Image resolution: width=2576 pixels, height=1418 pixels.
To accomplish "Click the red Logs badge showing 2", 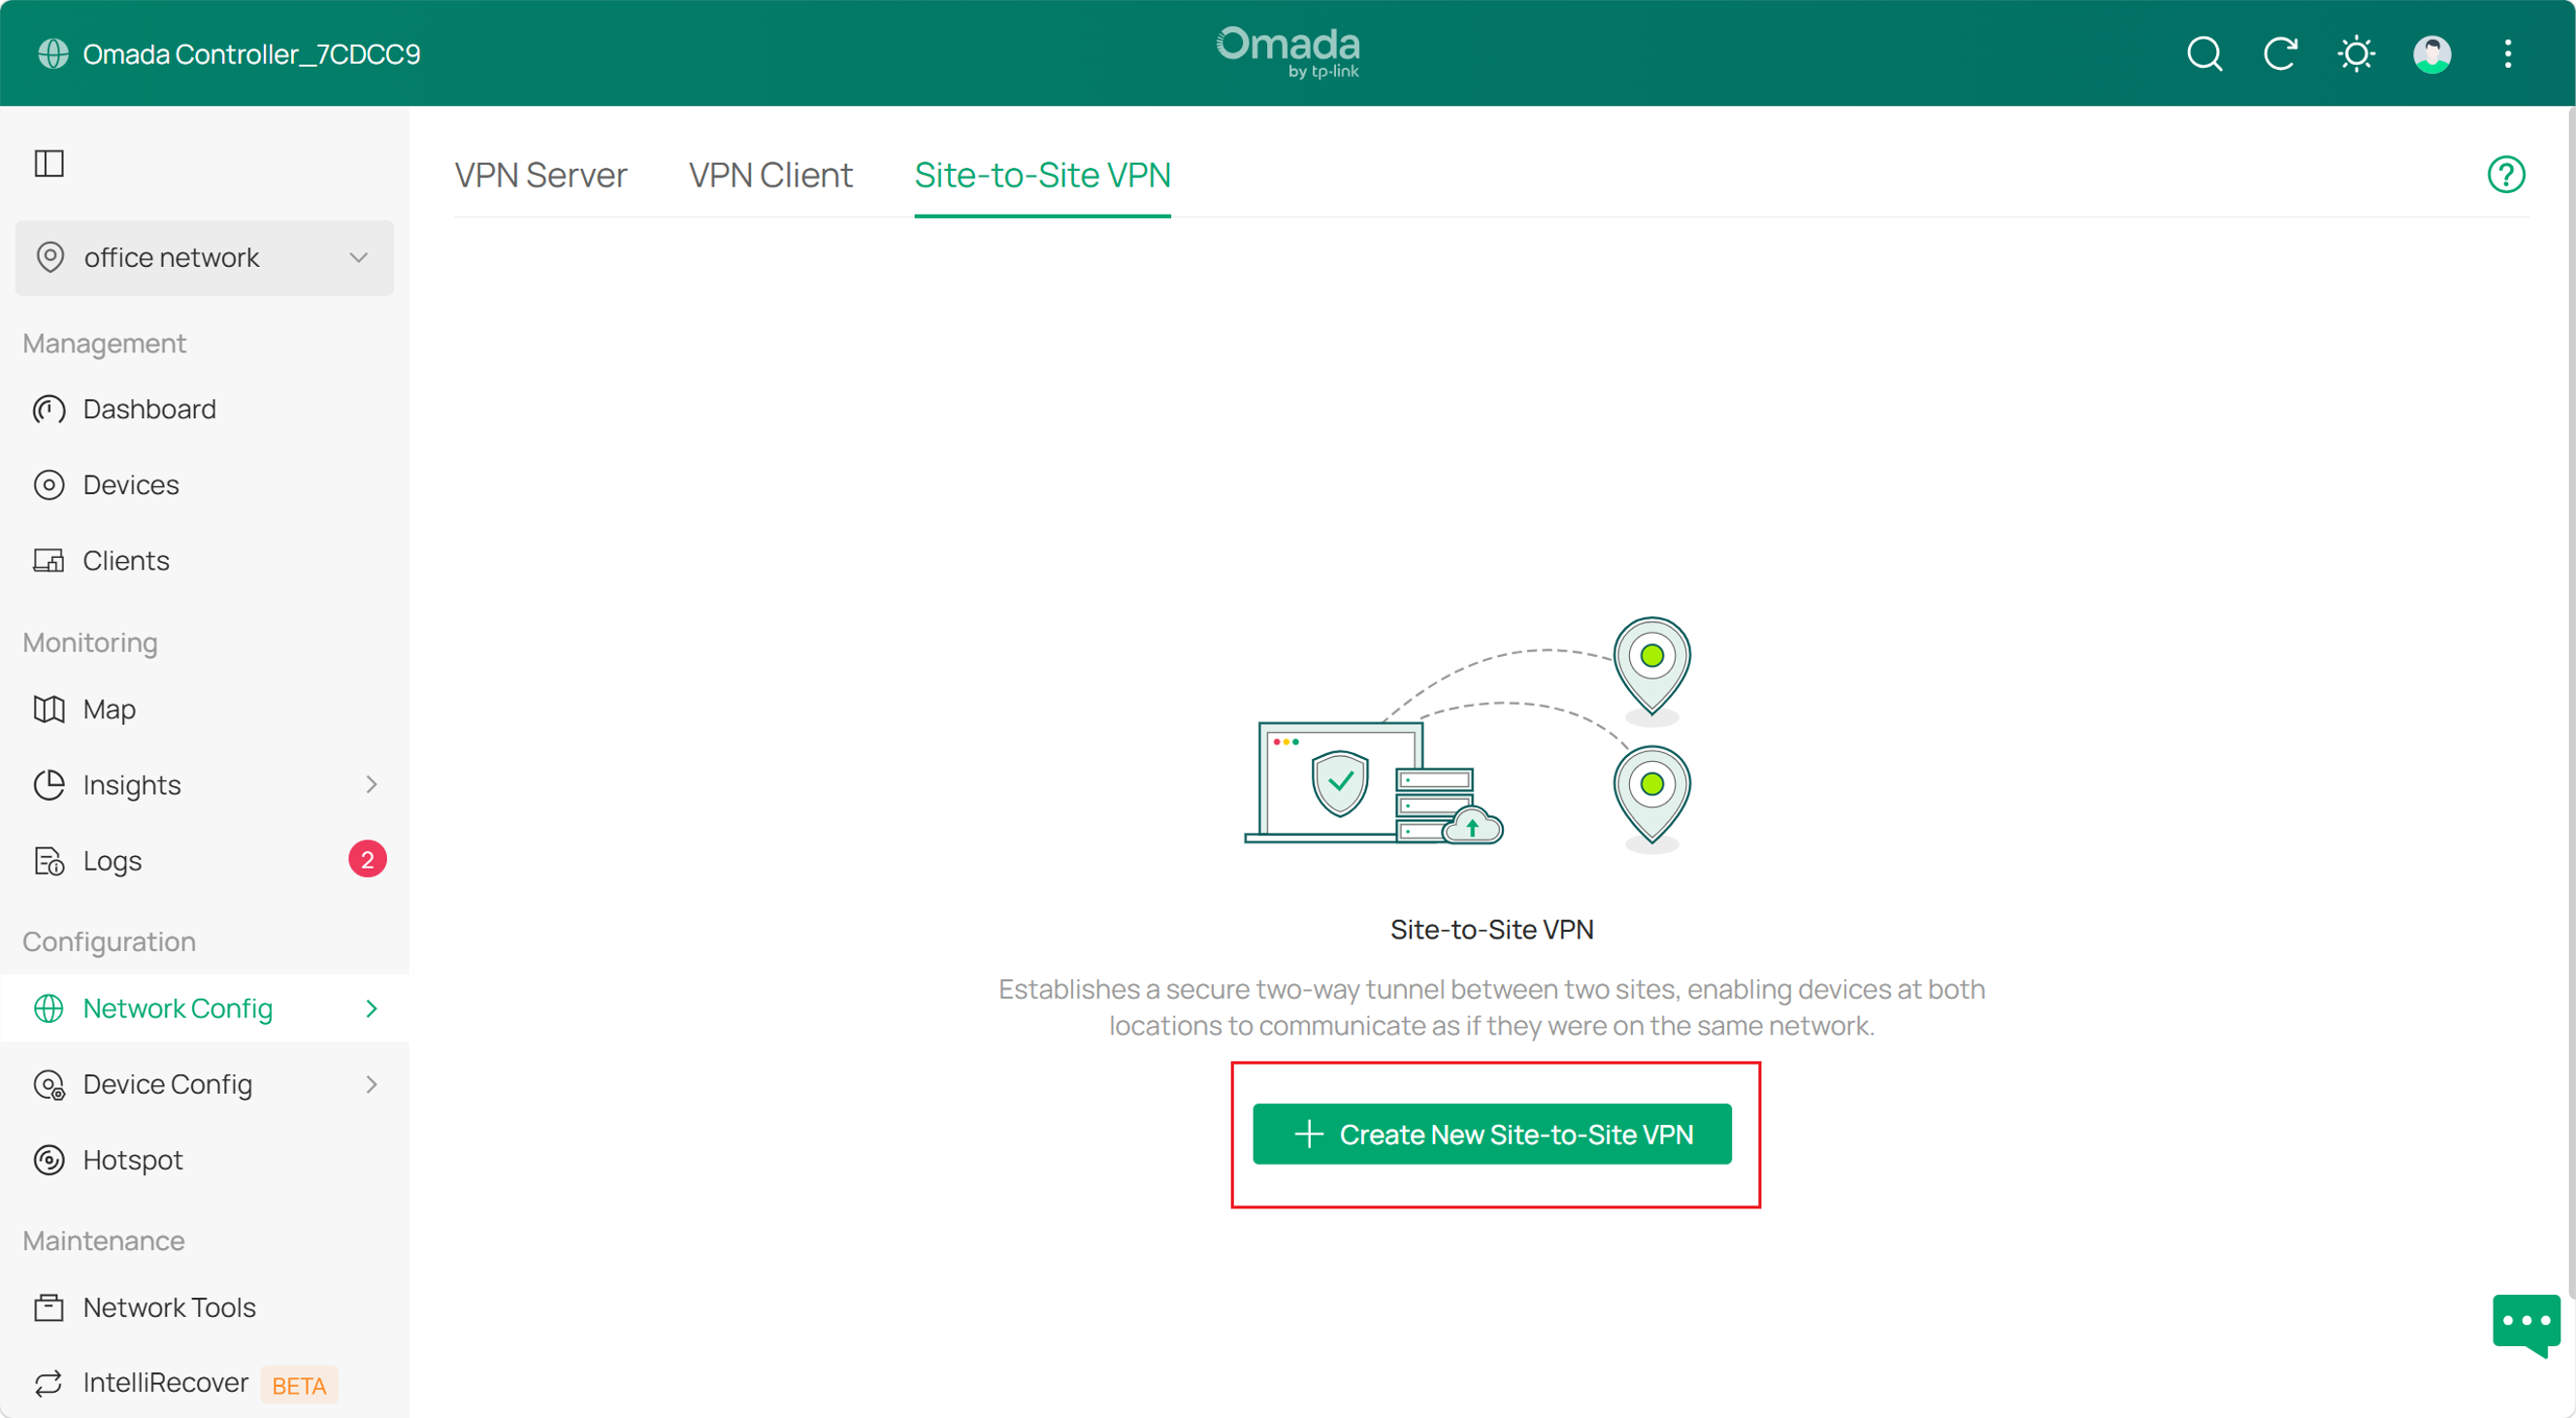I will (367, 860).
